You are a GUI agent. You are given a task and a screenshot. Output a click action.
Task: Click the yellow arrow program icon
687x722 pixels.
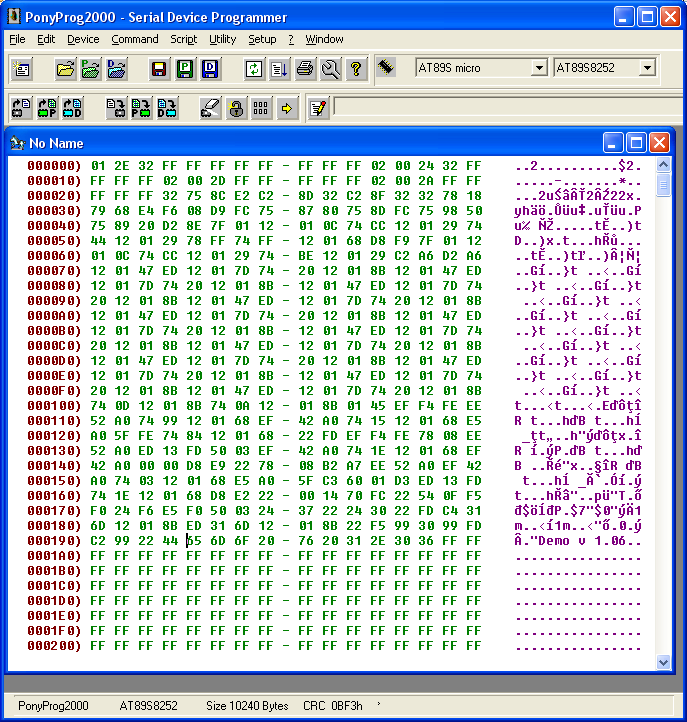(286, 109)
